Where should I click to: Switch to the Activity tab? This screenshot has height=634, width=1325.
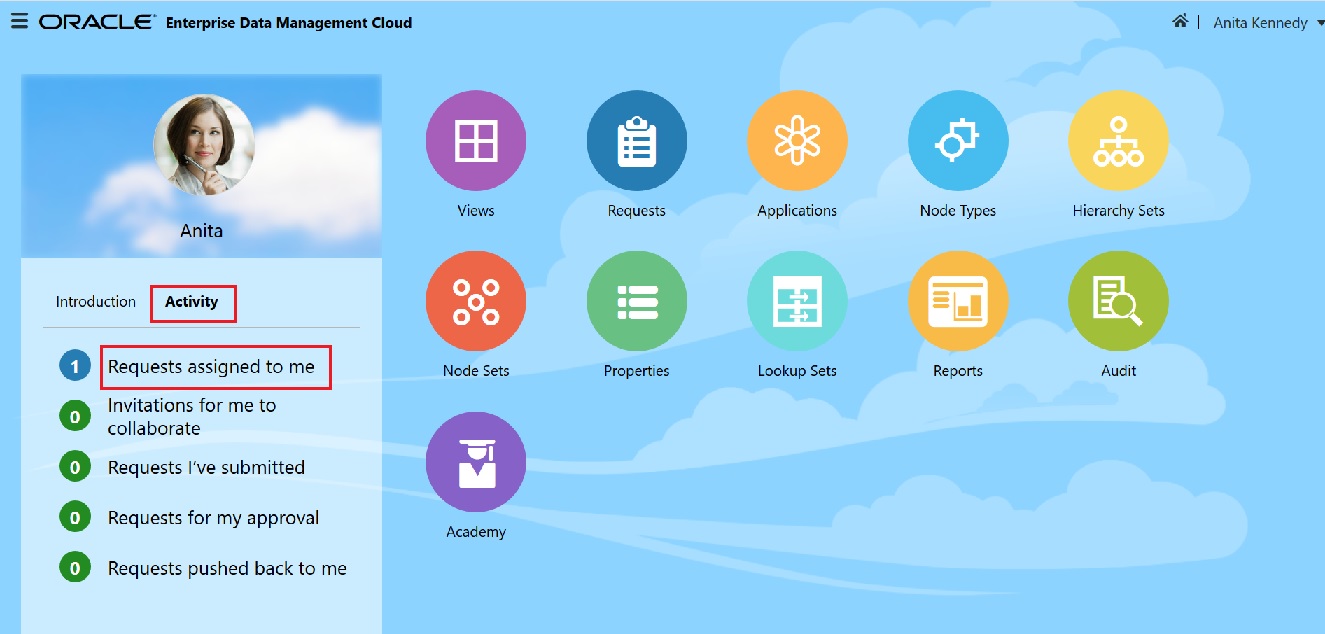click(192, 302)
